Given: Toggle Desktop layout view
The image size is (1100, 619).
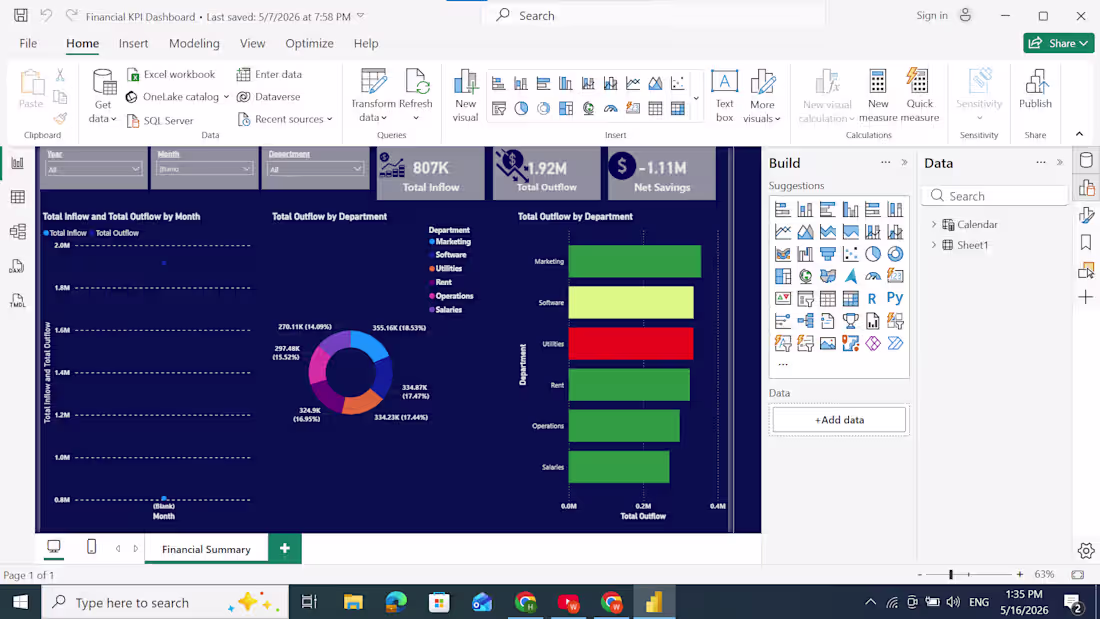Looking at the screenshot, I should click(54, 547).
